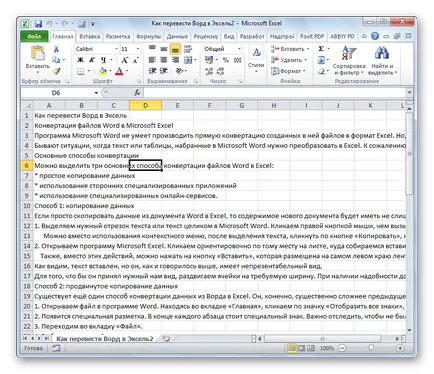Increase decimal places
The image size is (434, 374).
(x=209, y=71)
